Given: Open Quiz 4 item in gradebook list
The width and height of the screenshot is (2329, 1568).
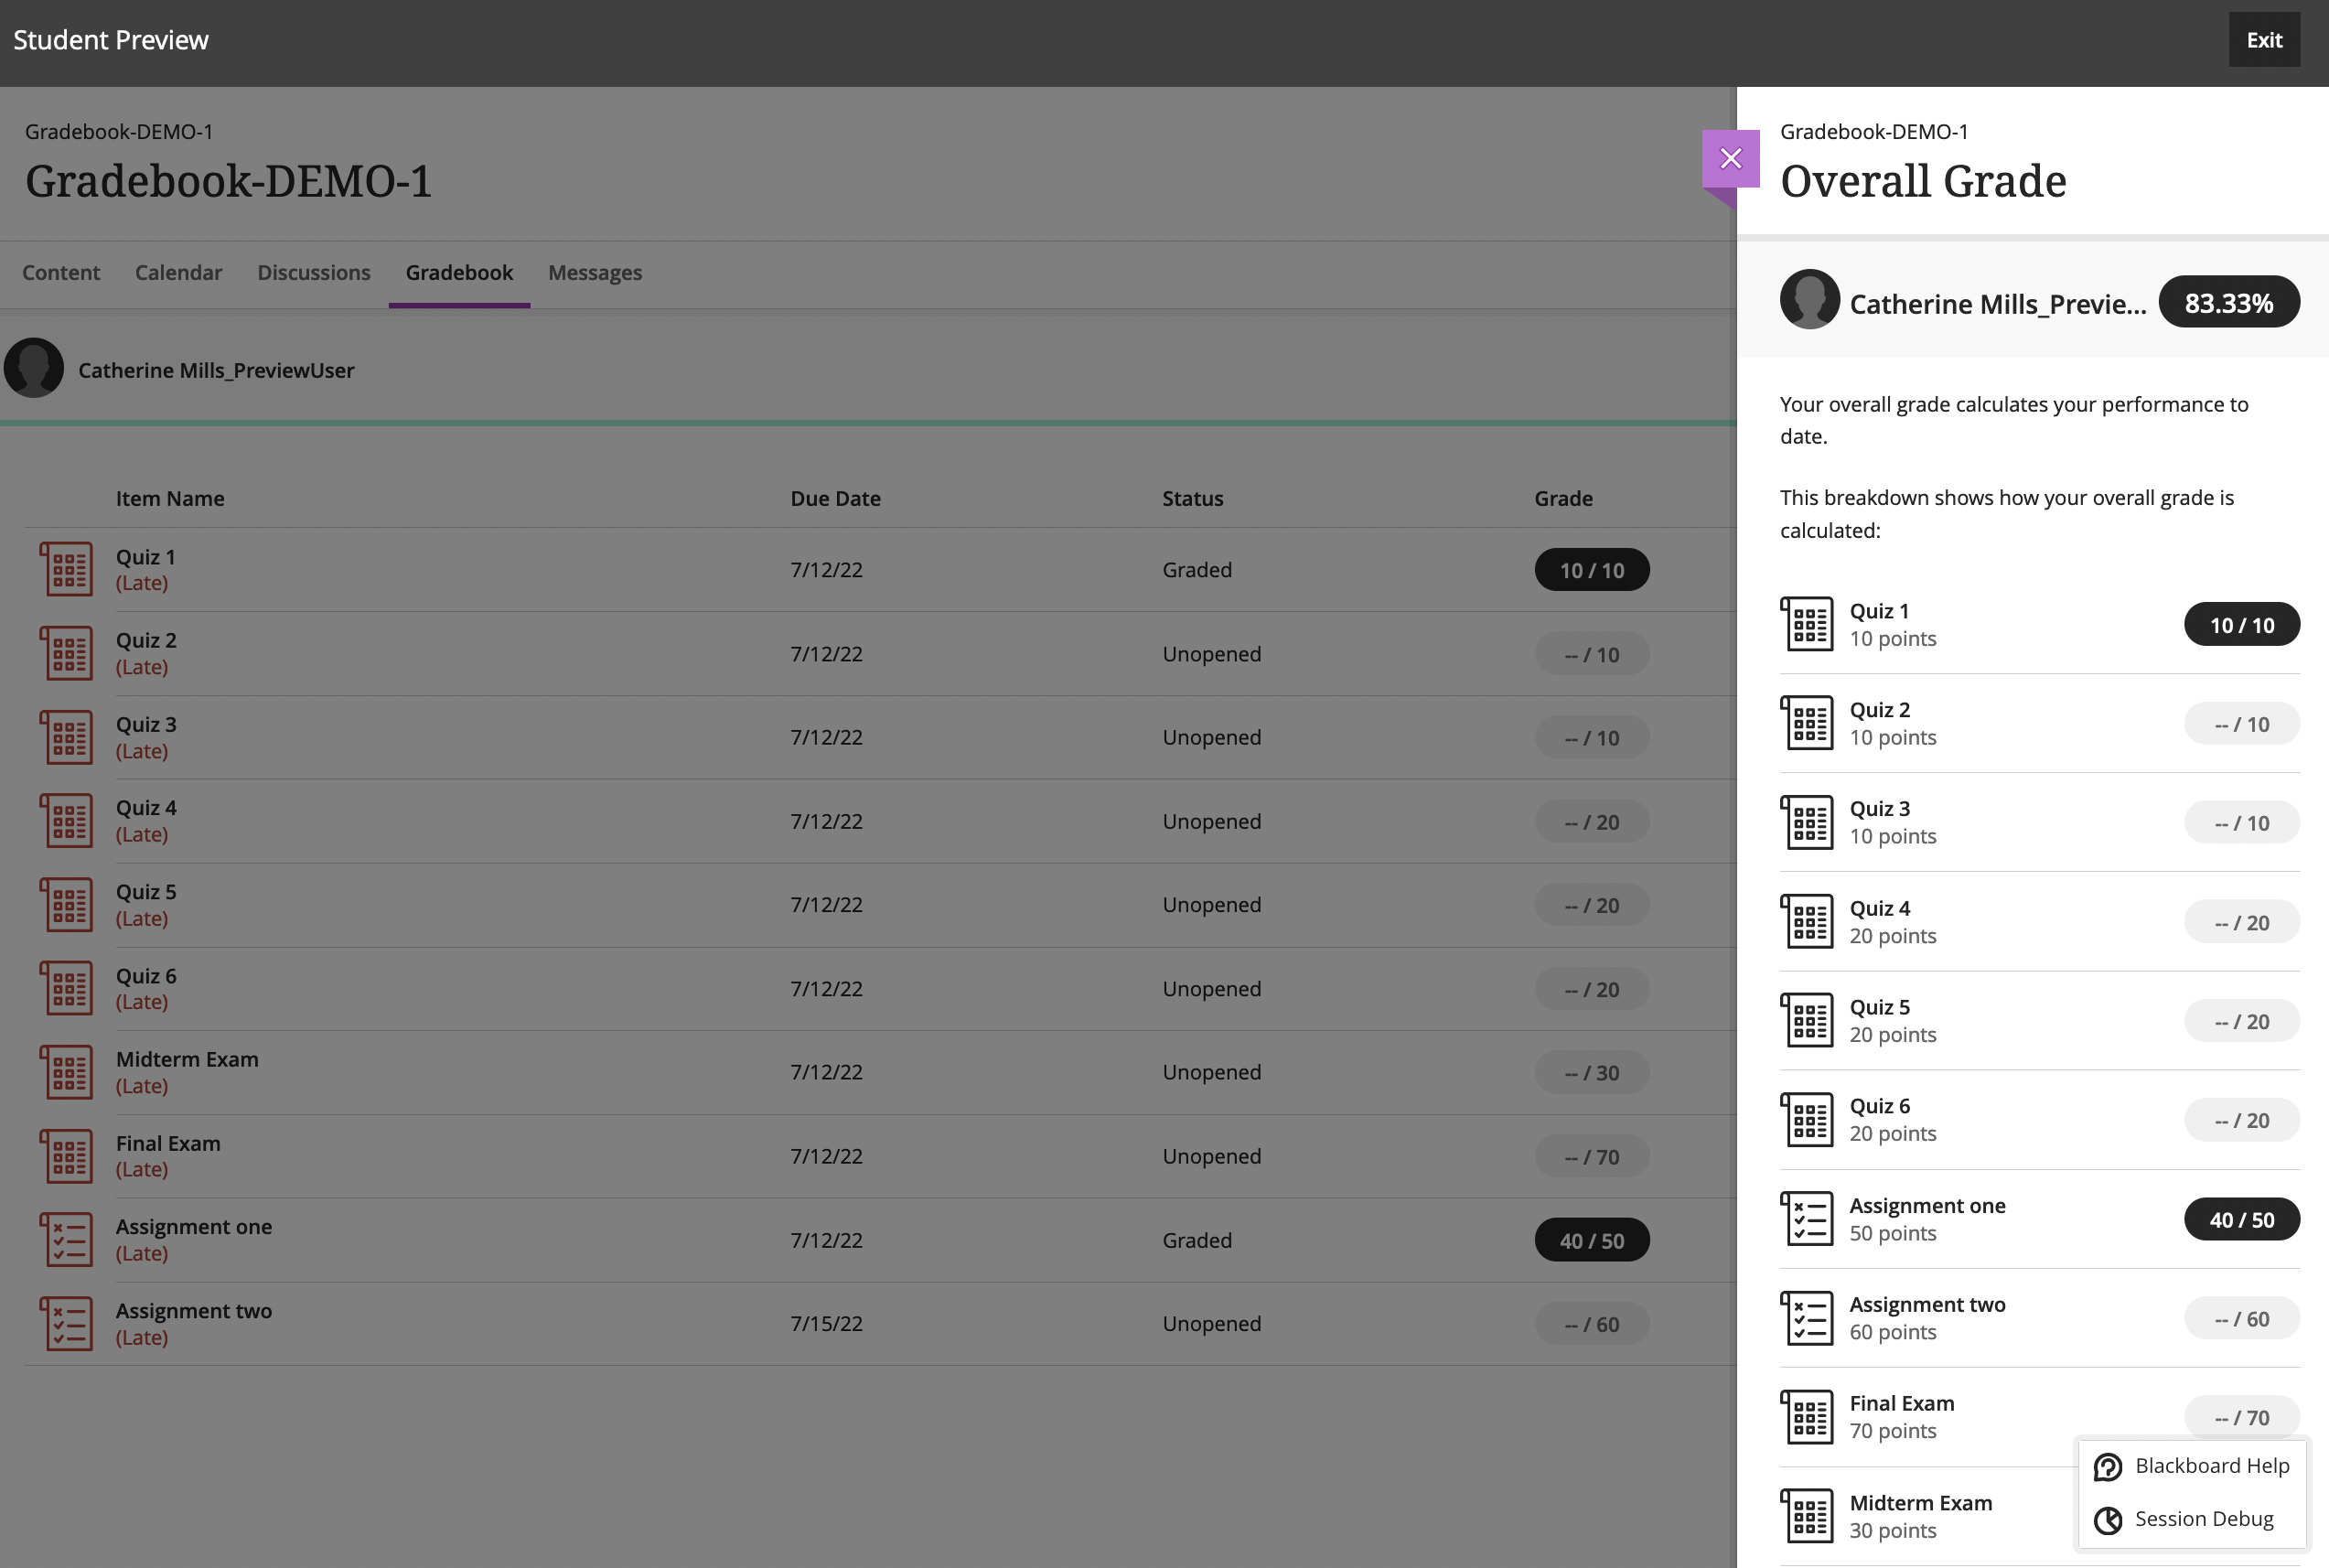Looking at the screenshot, I should coord(146,808).
